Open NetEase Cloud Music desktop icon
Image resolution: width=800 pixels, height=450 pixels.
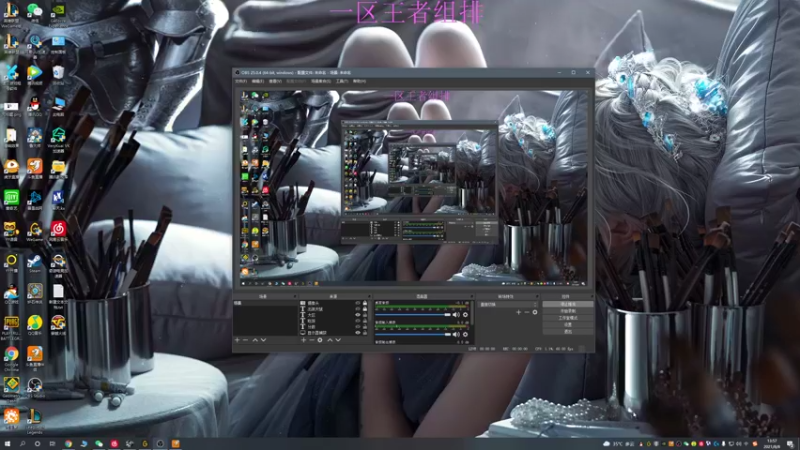(x=58, y=231)
